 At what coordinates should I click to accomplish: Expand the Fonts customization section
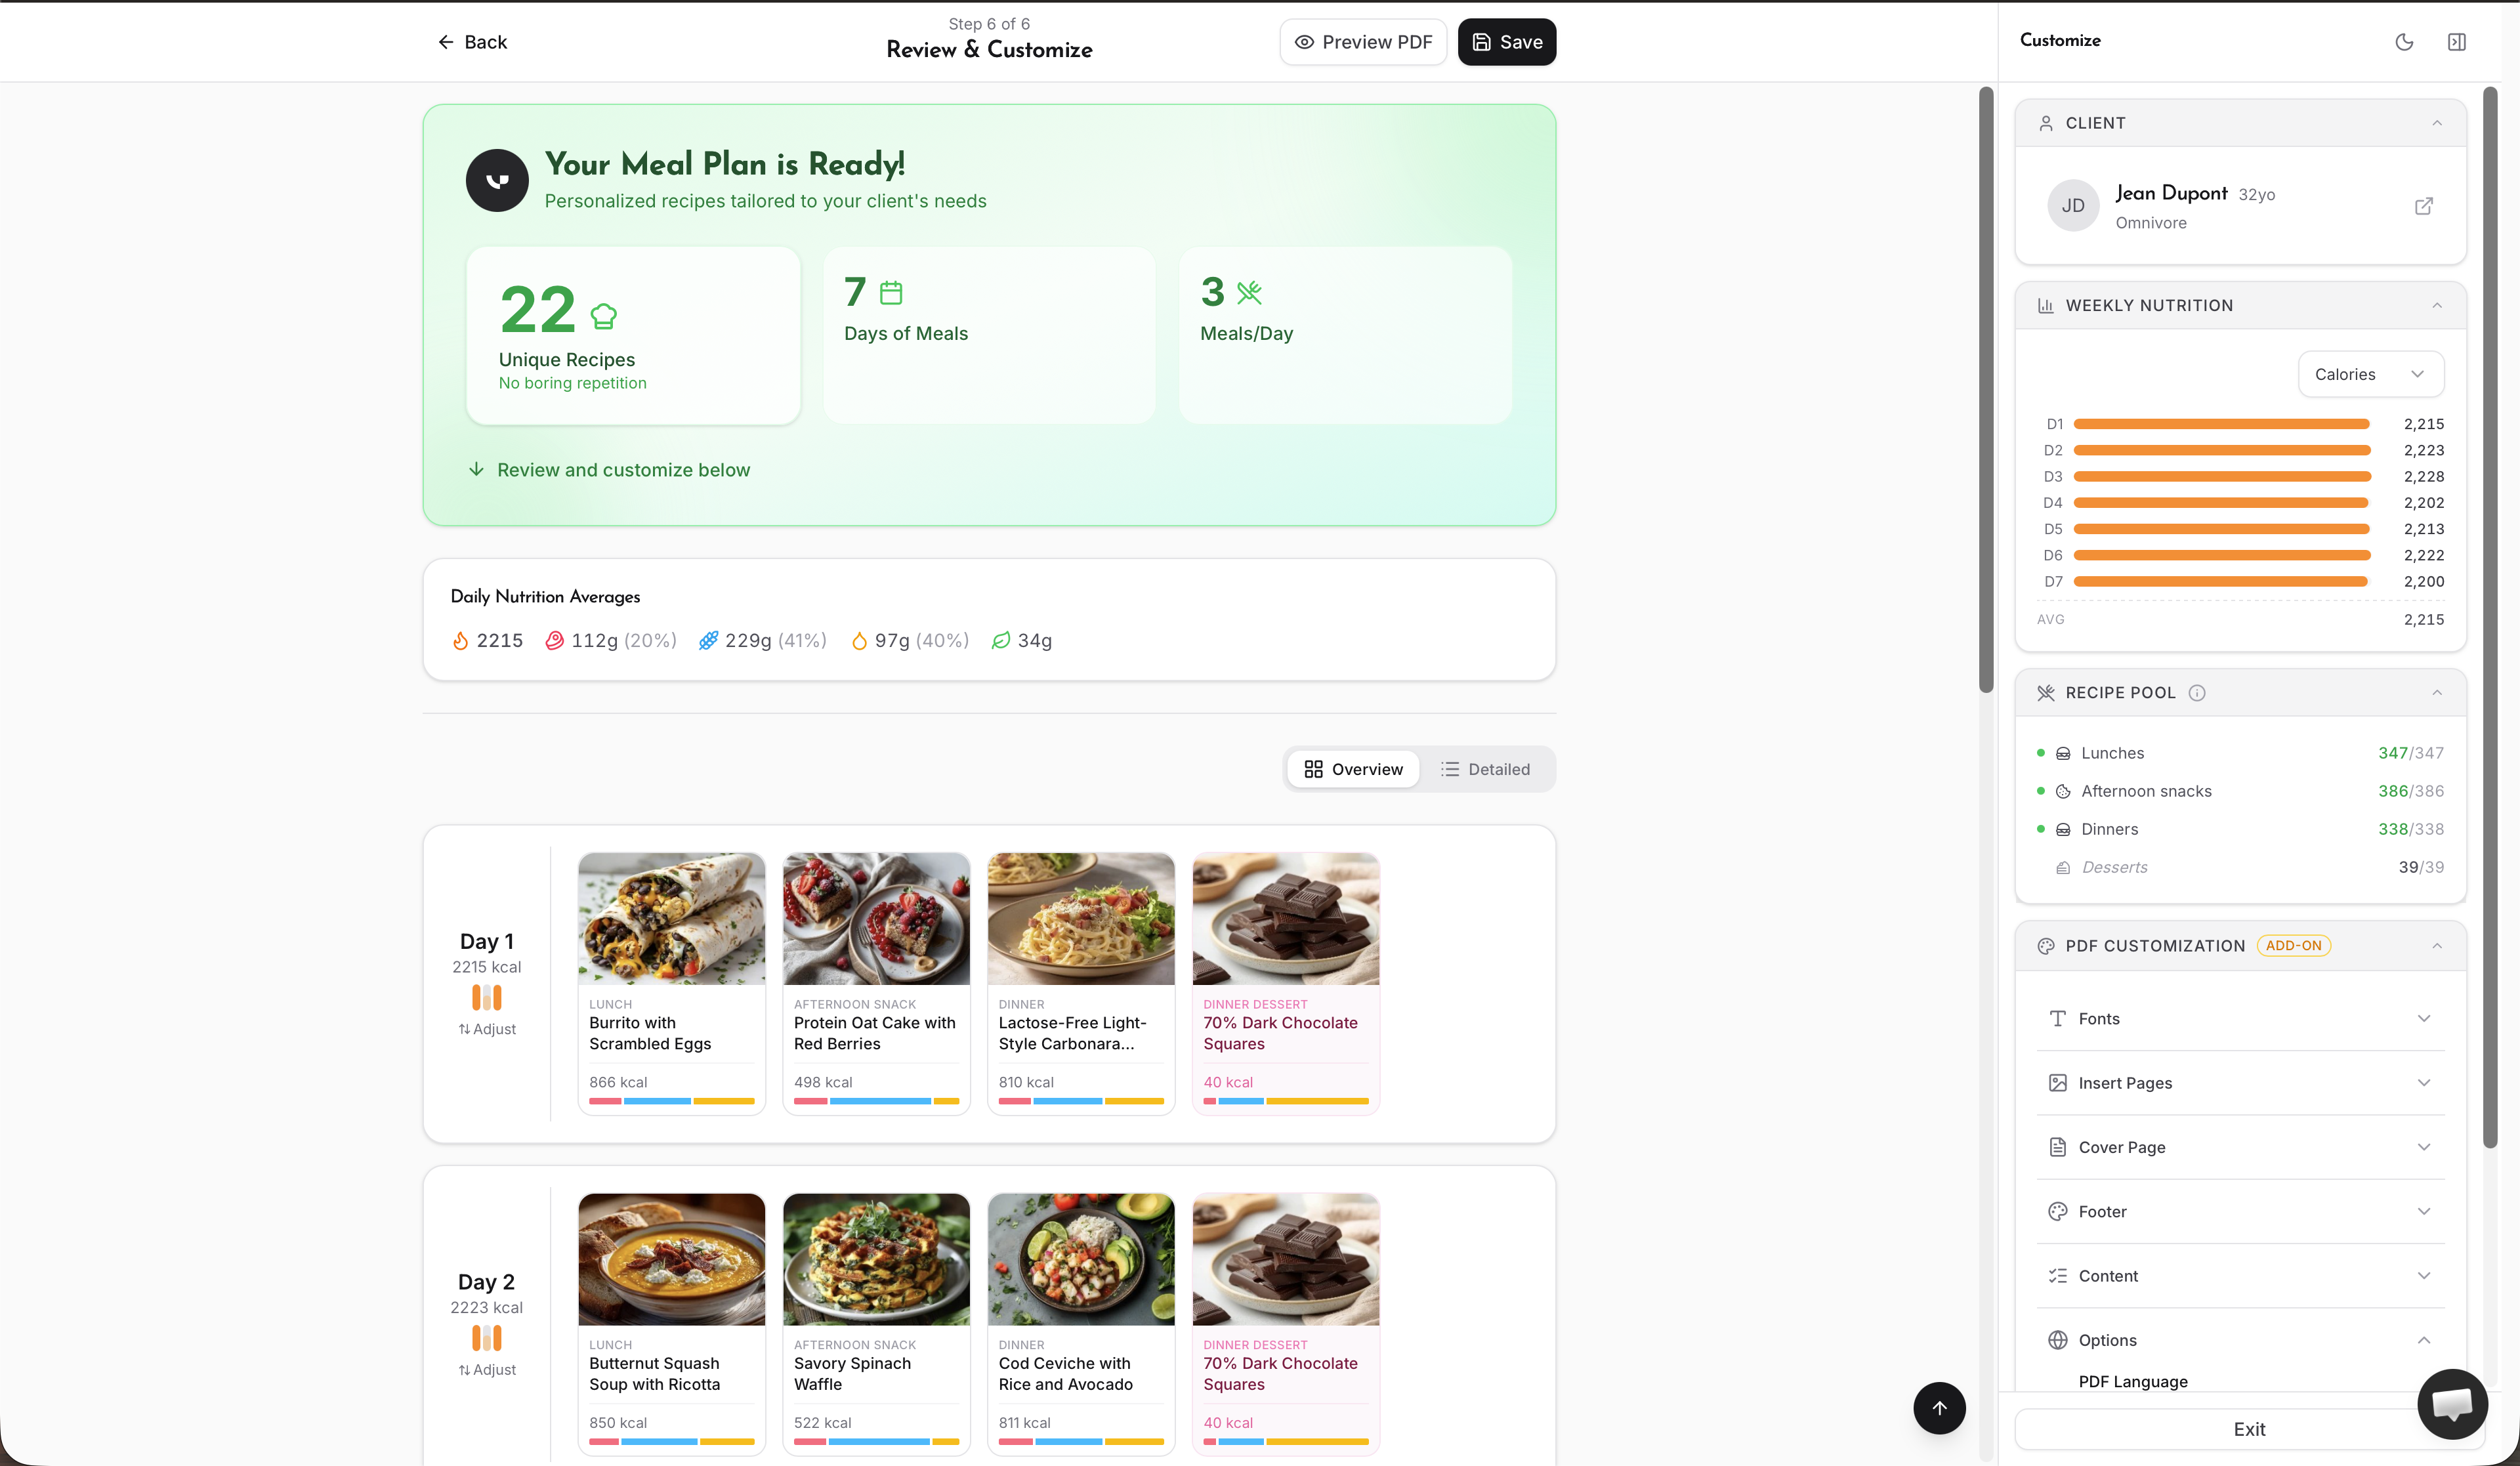[2240, 1018]
